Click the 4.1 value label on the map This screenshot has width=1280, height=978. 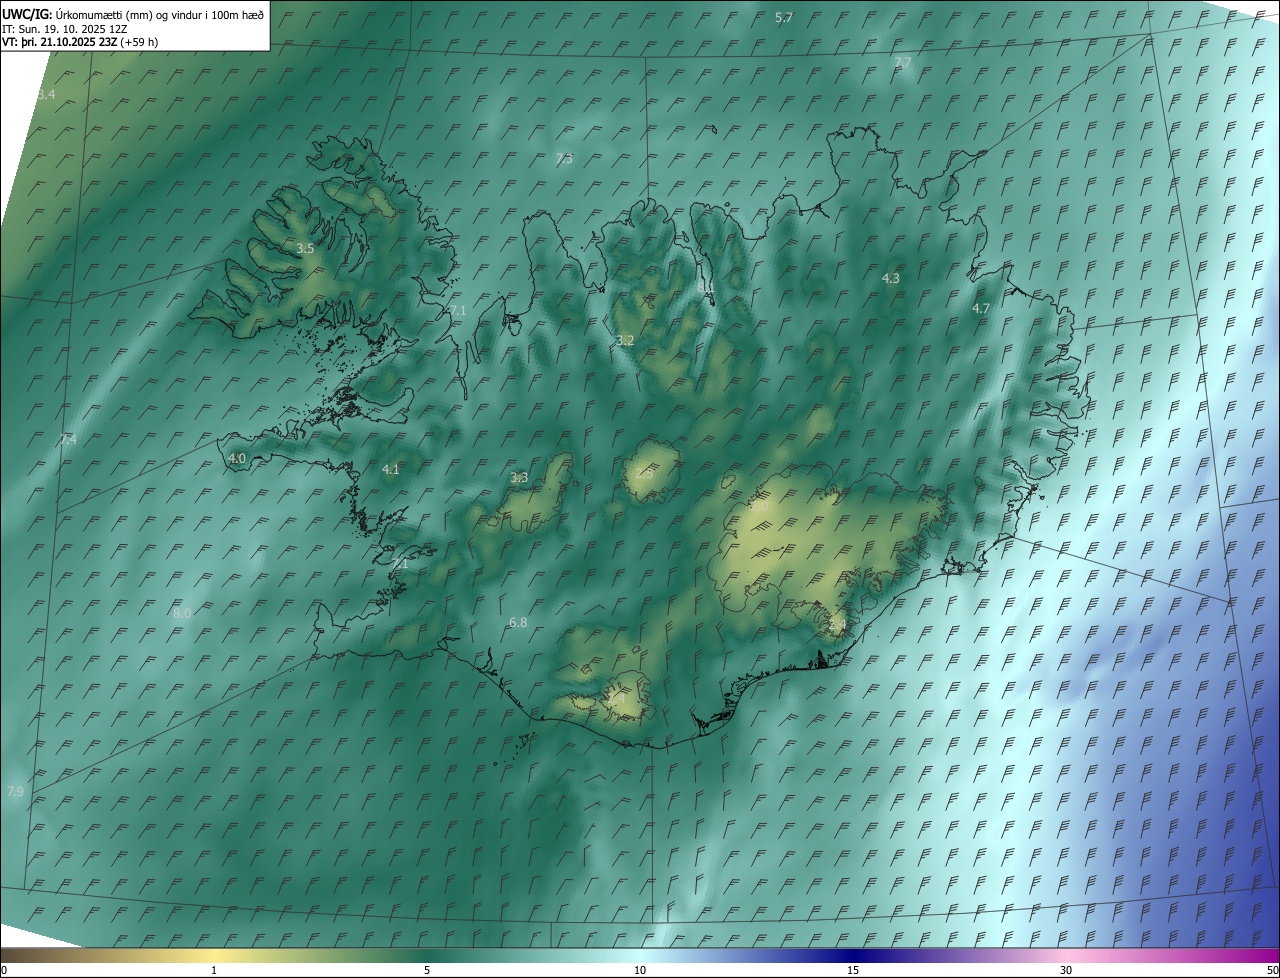(x=390, y=469)
